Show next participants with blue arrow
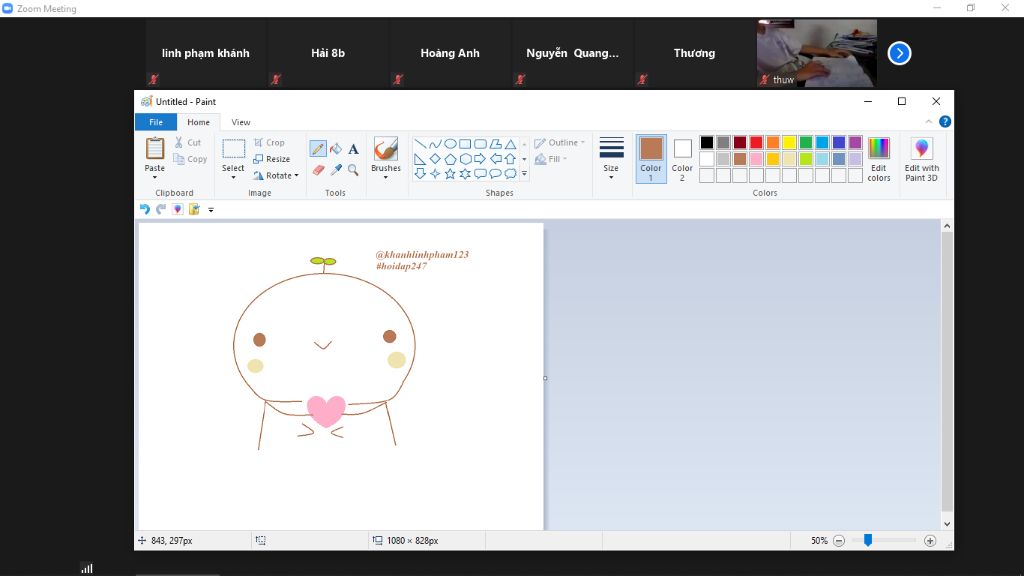 899,54
